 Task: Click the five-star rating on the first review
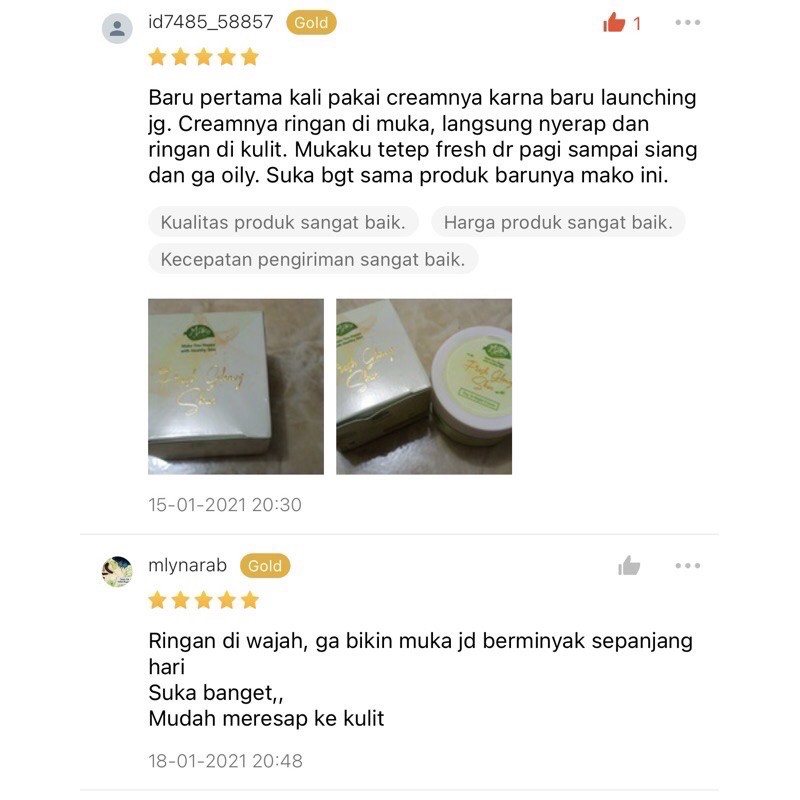(x=204, y=57)
